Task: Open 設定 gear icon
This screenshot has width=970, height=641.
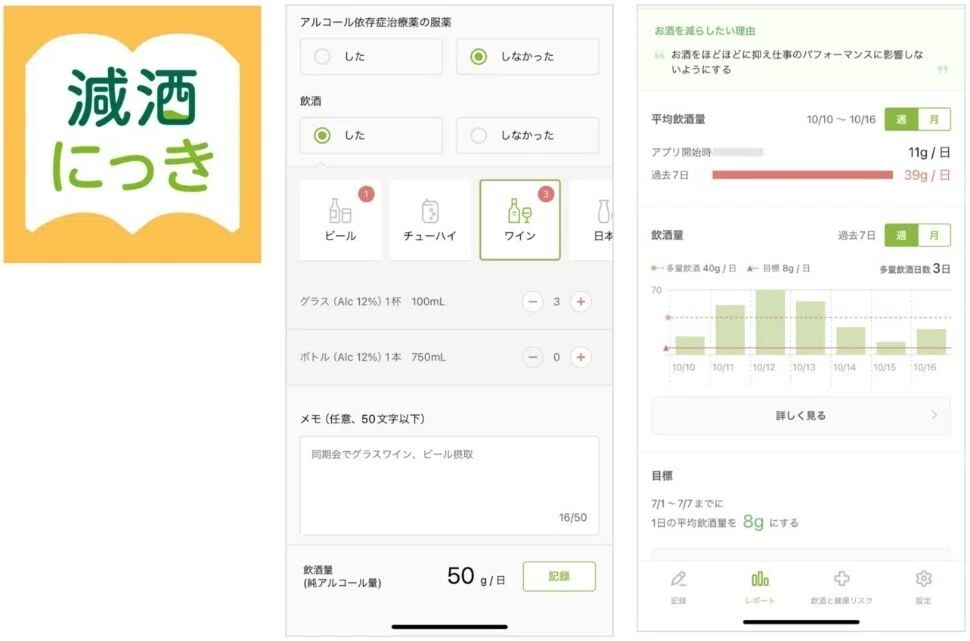Action: point(923,579)
